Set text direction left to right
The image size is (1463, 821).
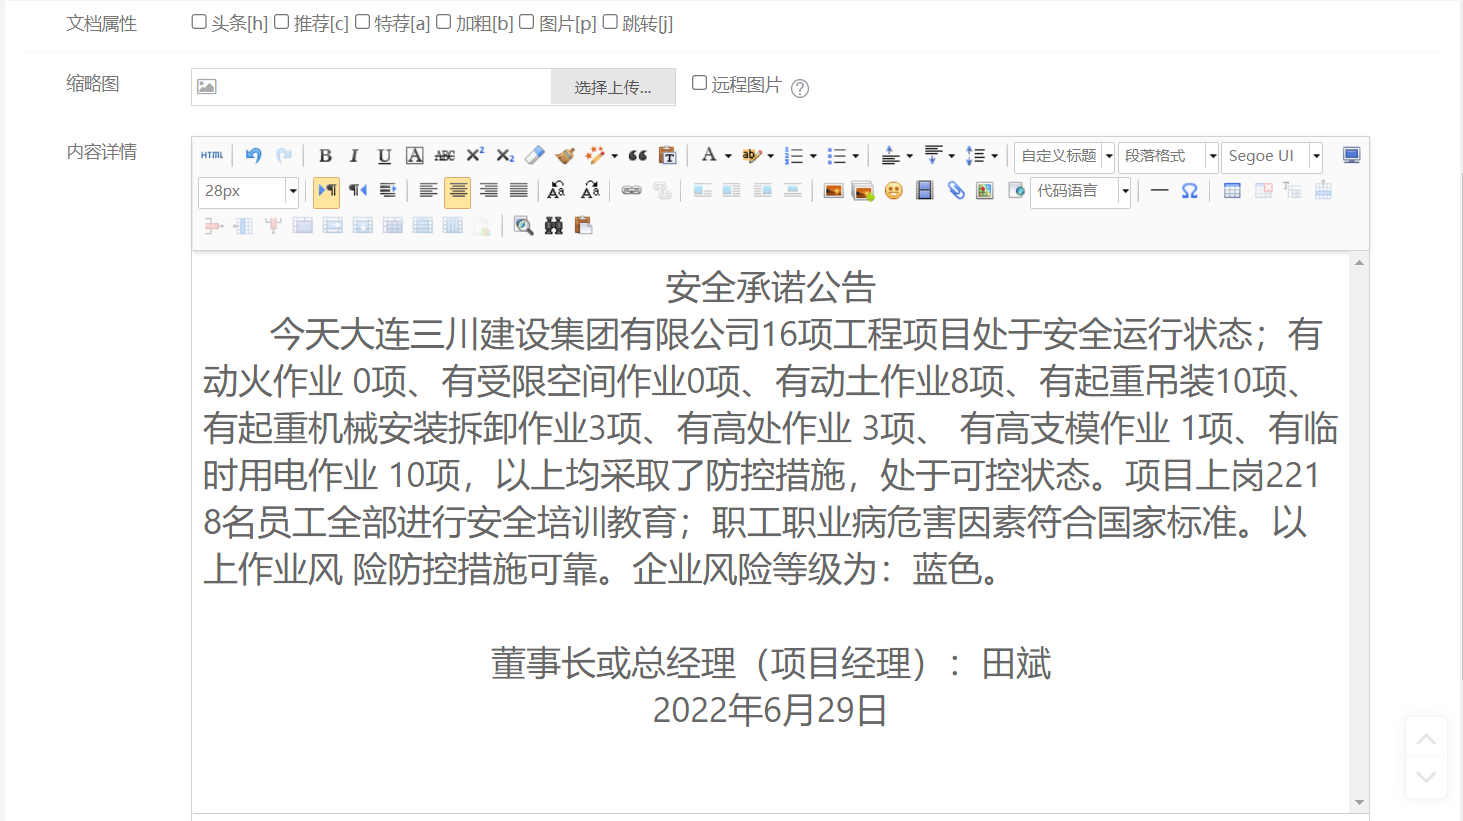(327, 191)
